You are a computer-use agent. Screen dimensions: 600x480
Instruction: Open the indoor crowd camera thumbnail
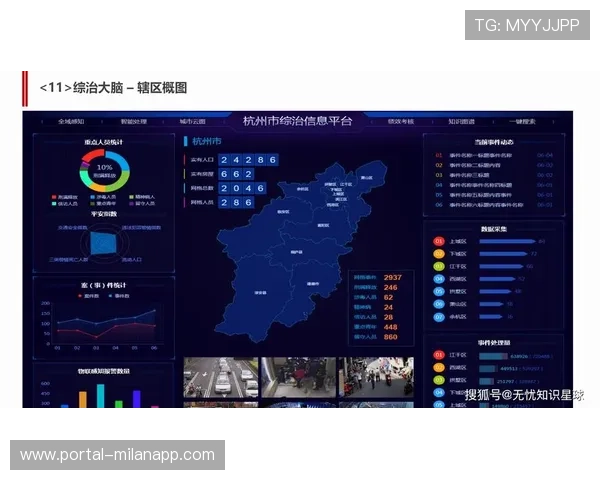(x=298, y=377)
